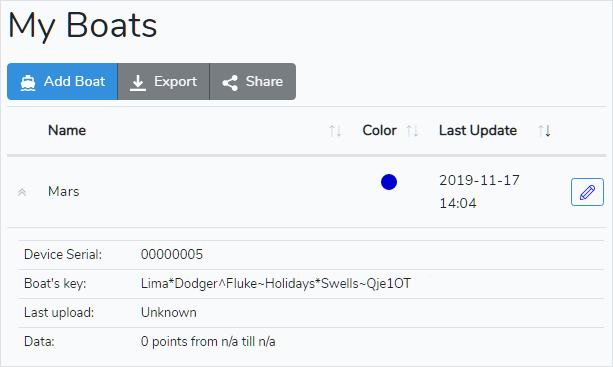613x367 pixels.
Task: Click the download arrow icon on Export
Action: coord(138,82)
